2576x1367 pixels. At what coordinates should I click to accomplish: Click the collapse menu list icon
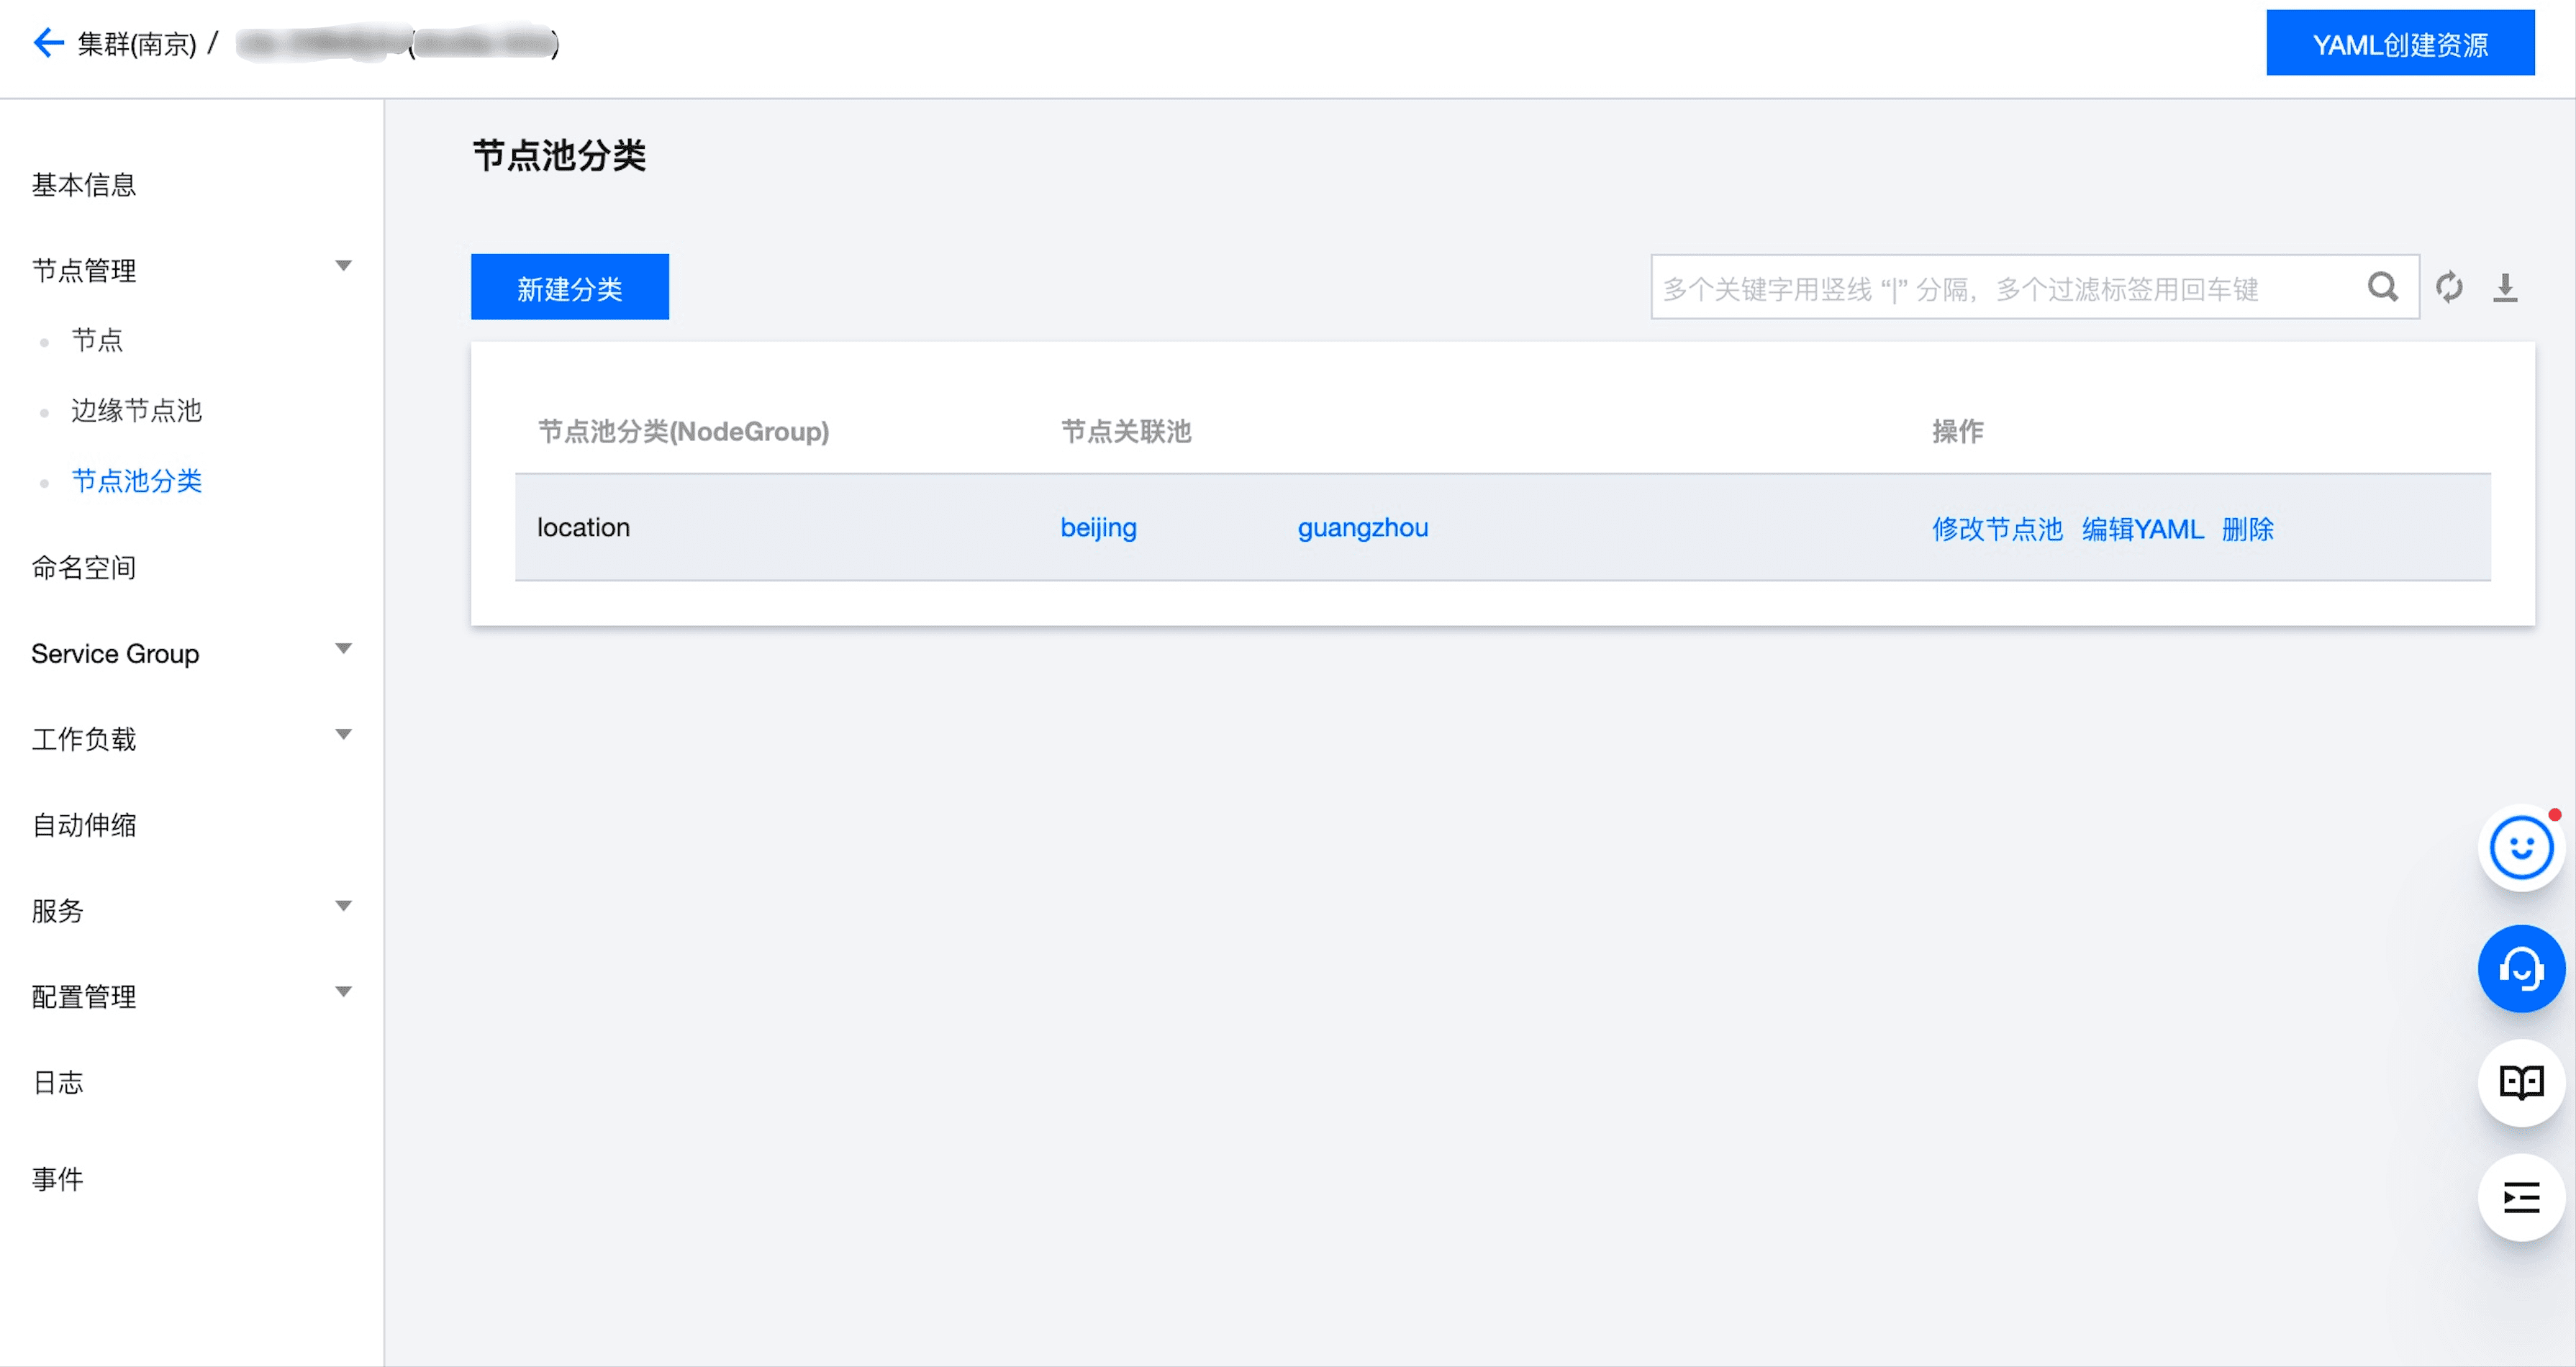point(2520,1197)
